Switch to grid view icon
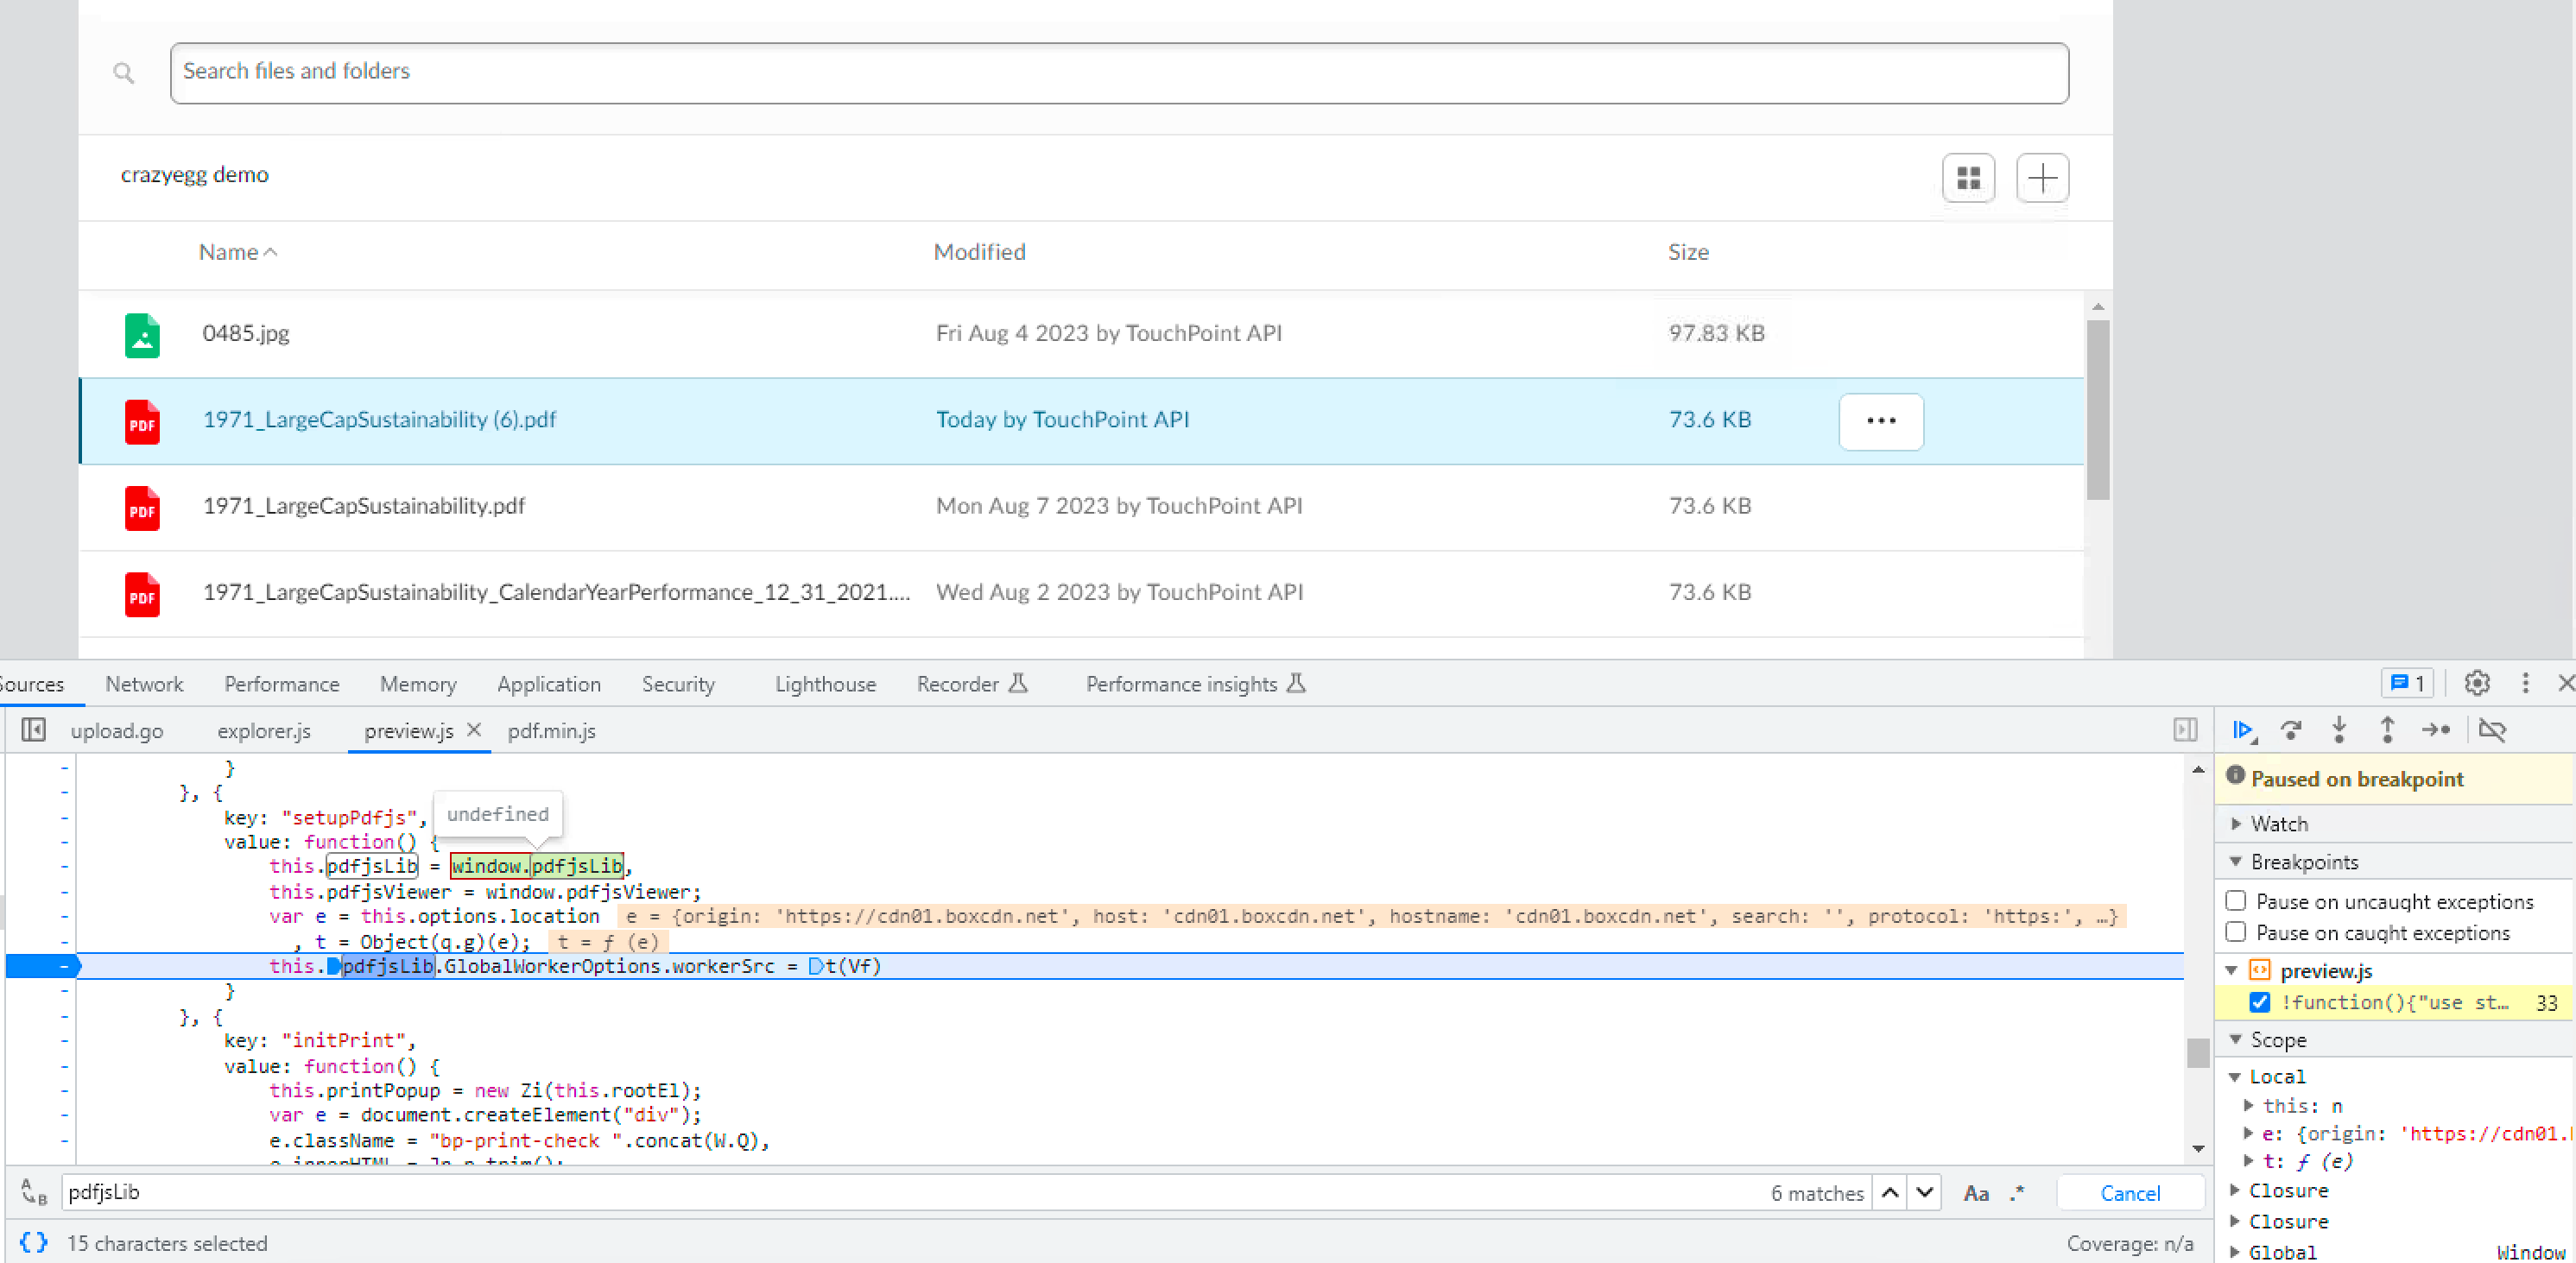Screen dimensions: 2576x1263 click(1968, 178)
